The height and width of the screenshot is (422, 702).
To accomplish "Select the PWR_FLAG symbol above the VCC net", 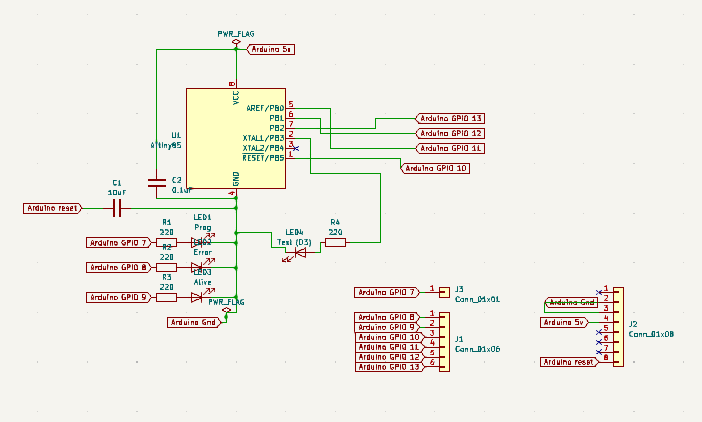I will (236, 42).
